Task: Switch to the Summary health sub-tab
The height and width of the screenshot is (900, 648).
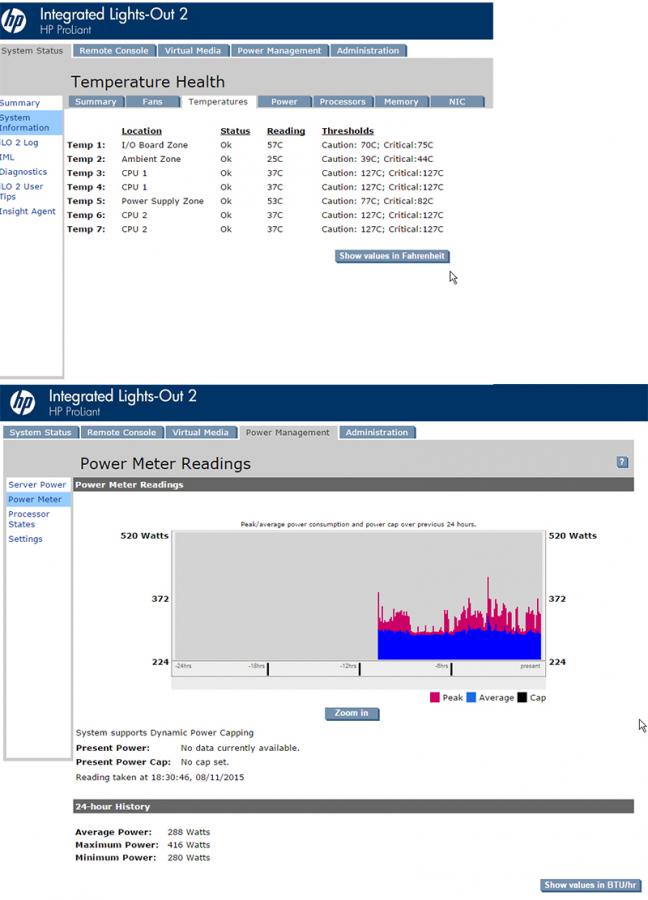Action: (x=96, y=102)
